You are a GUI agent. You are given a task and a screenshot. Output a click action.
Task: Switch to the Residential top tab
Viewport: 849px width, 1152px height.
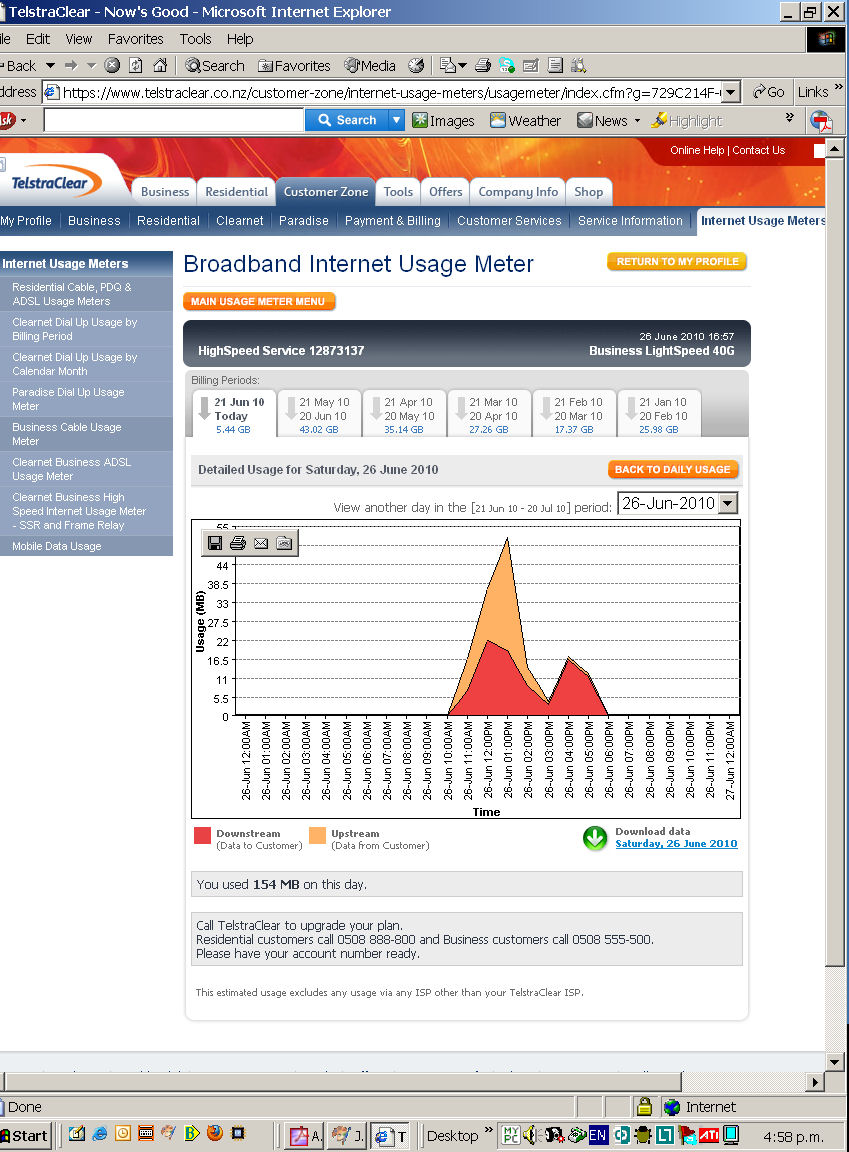tap(236, 192)
